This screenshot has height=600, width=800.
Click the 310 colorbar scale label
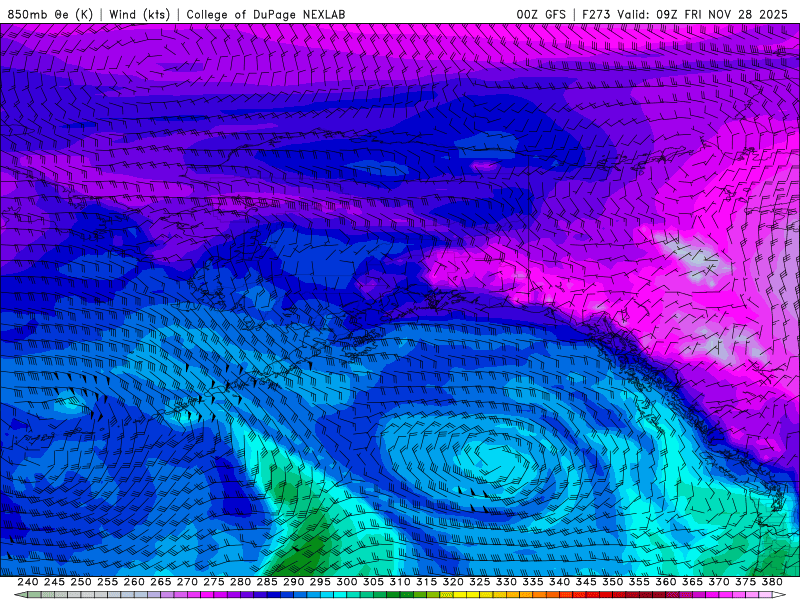(400, 582)
